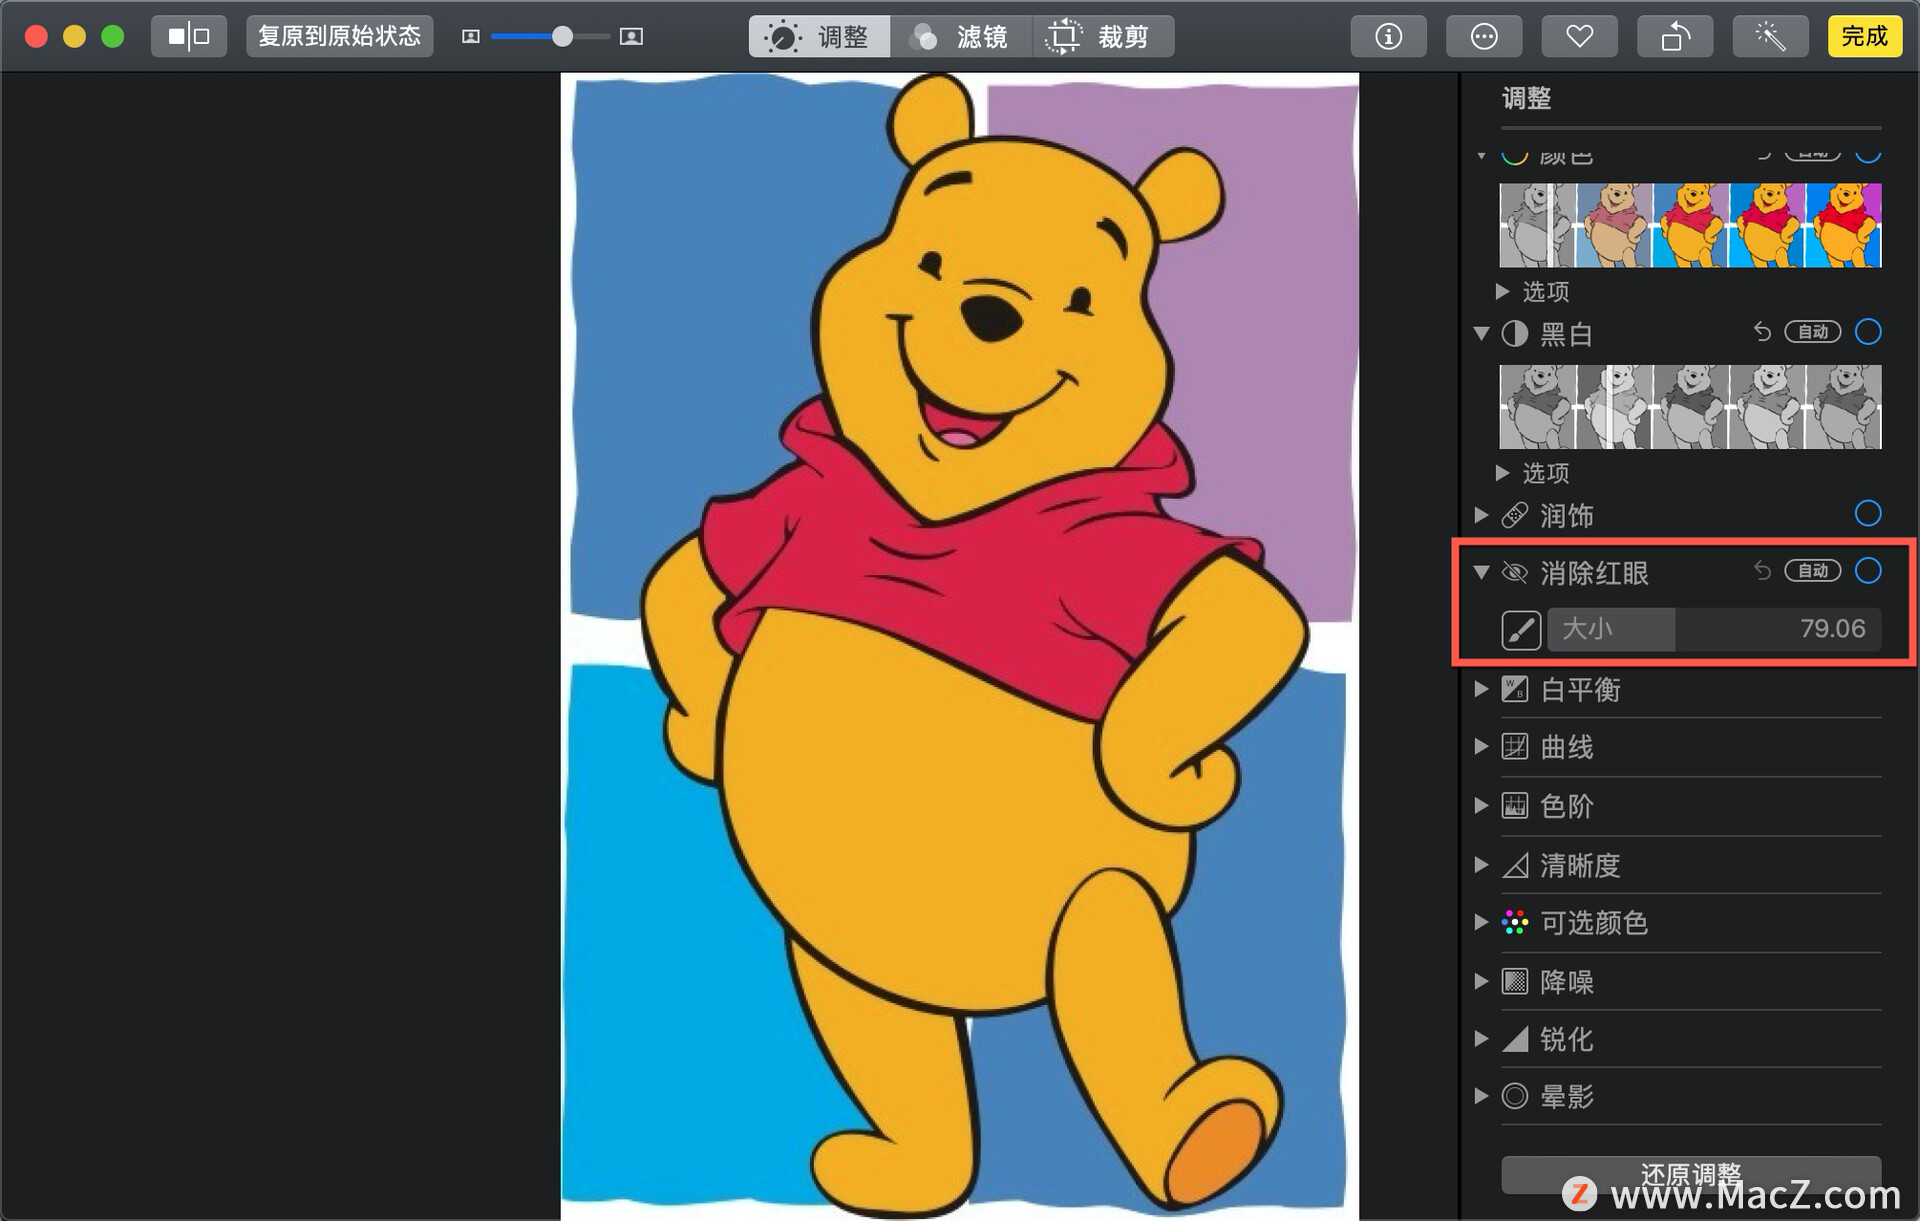Toggle the 黑白 adjustment enable circle

1867,332
